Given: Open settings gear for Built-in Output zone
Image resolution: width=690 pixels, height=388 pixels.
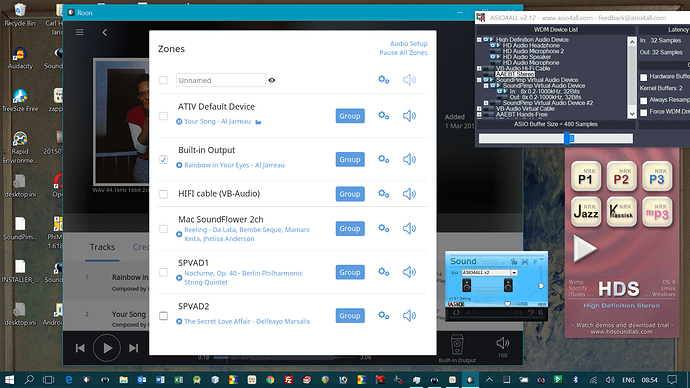Looking at the screenshot, I should 383,159.
